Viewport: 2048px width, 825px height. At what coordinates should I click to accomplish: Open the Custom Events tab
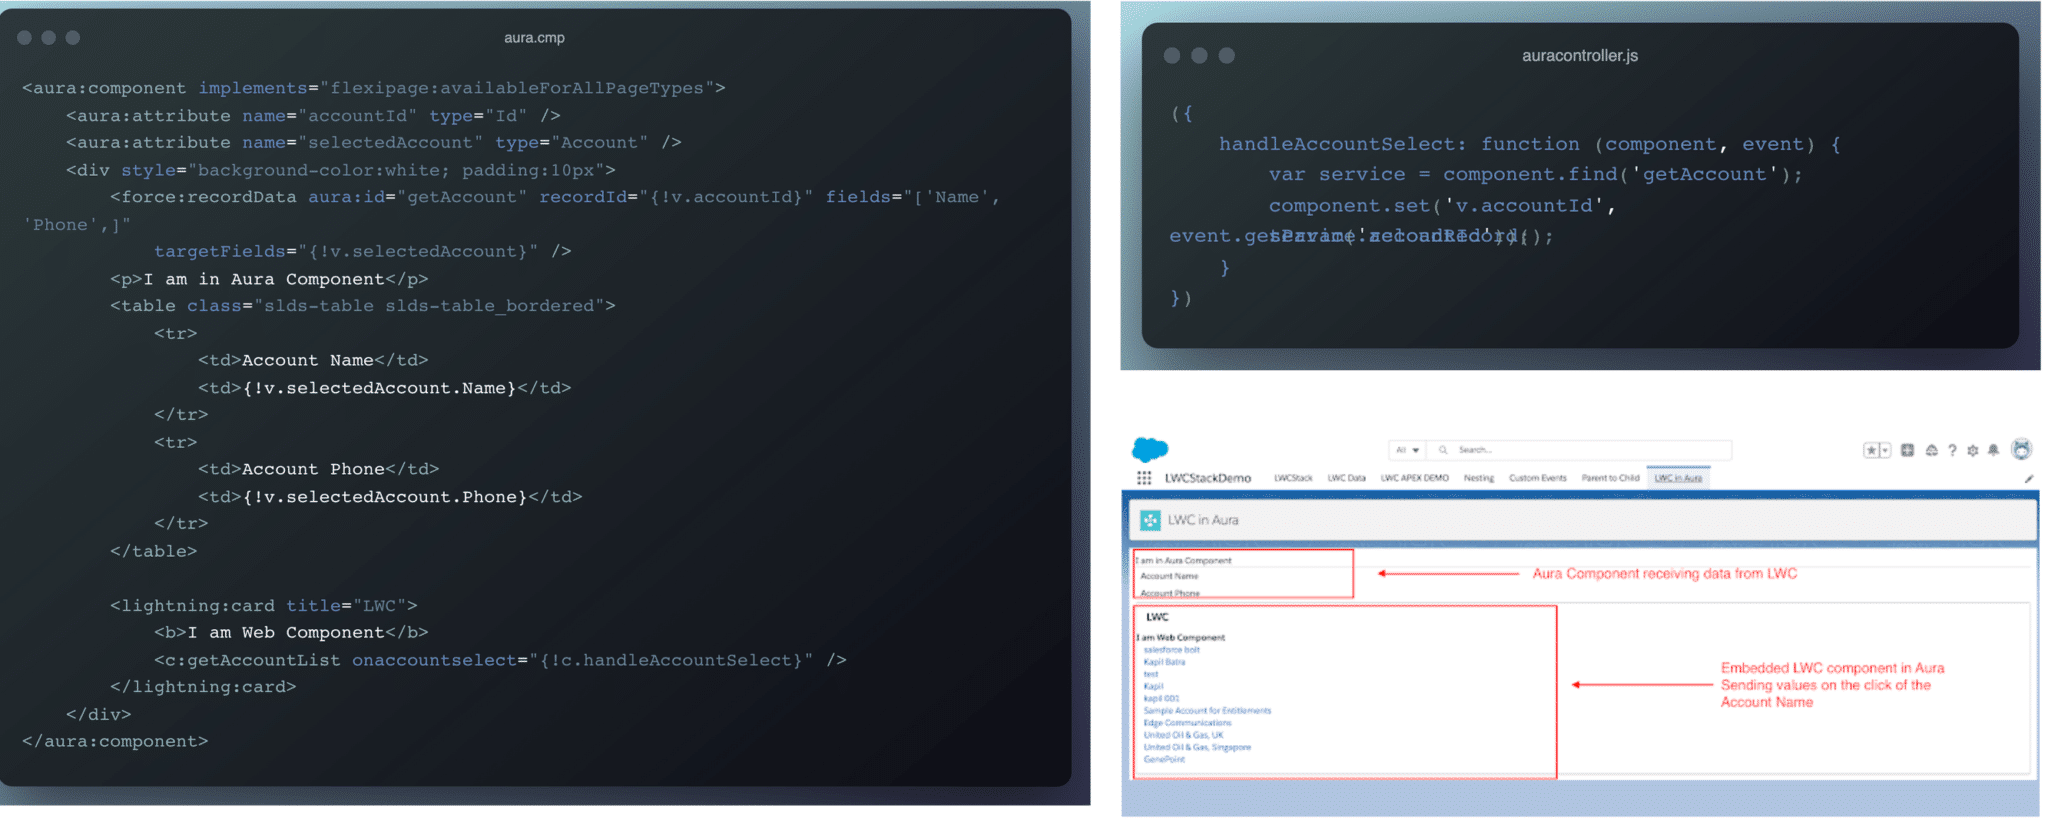click(1537, 478)
